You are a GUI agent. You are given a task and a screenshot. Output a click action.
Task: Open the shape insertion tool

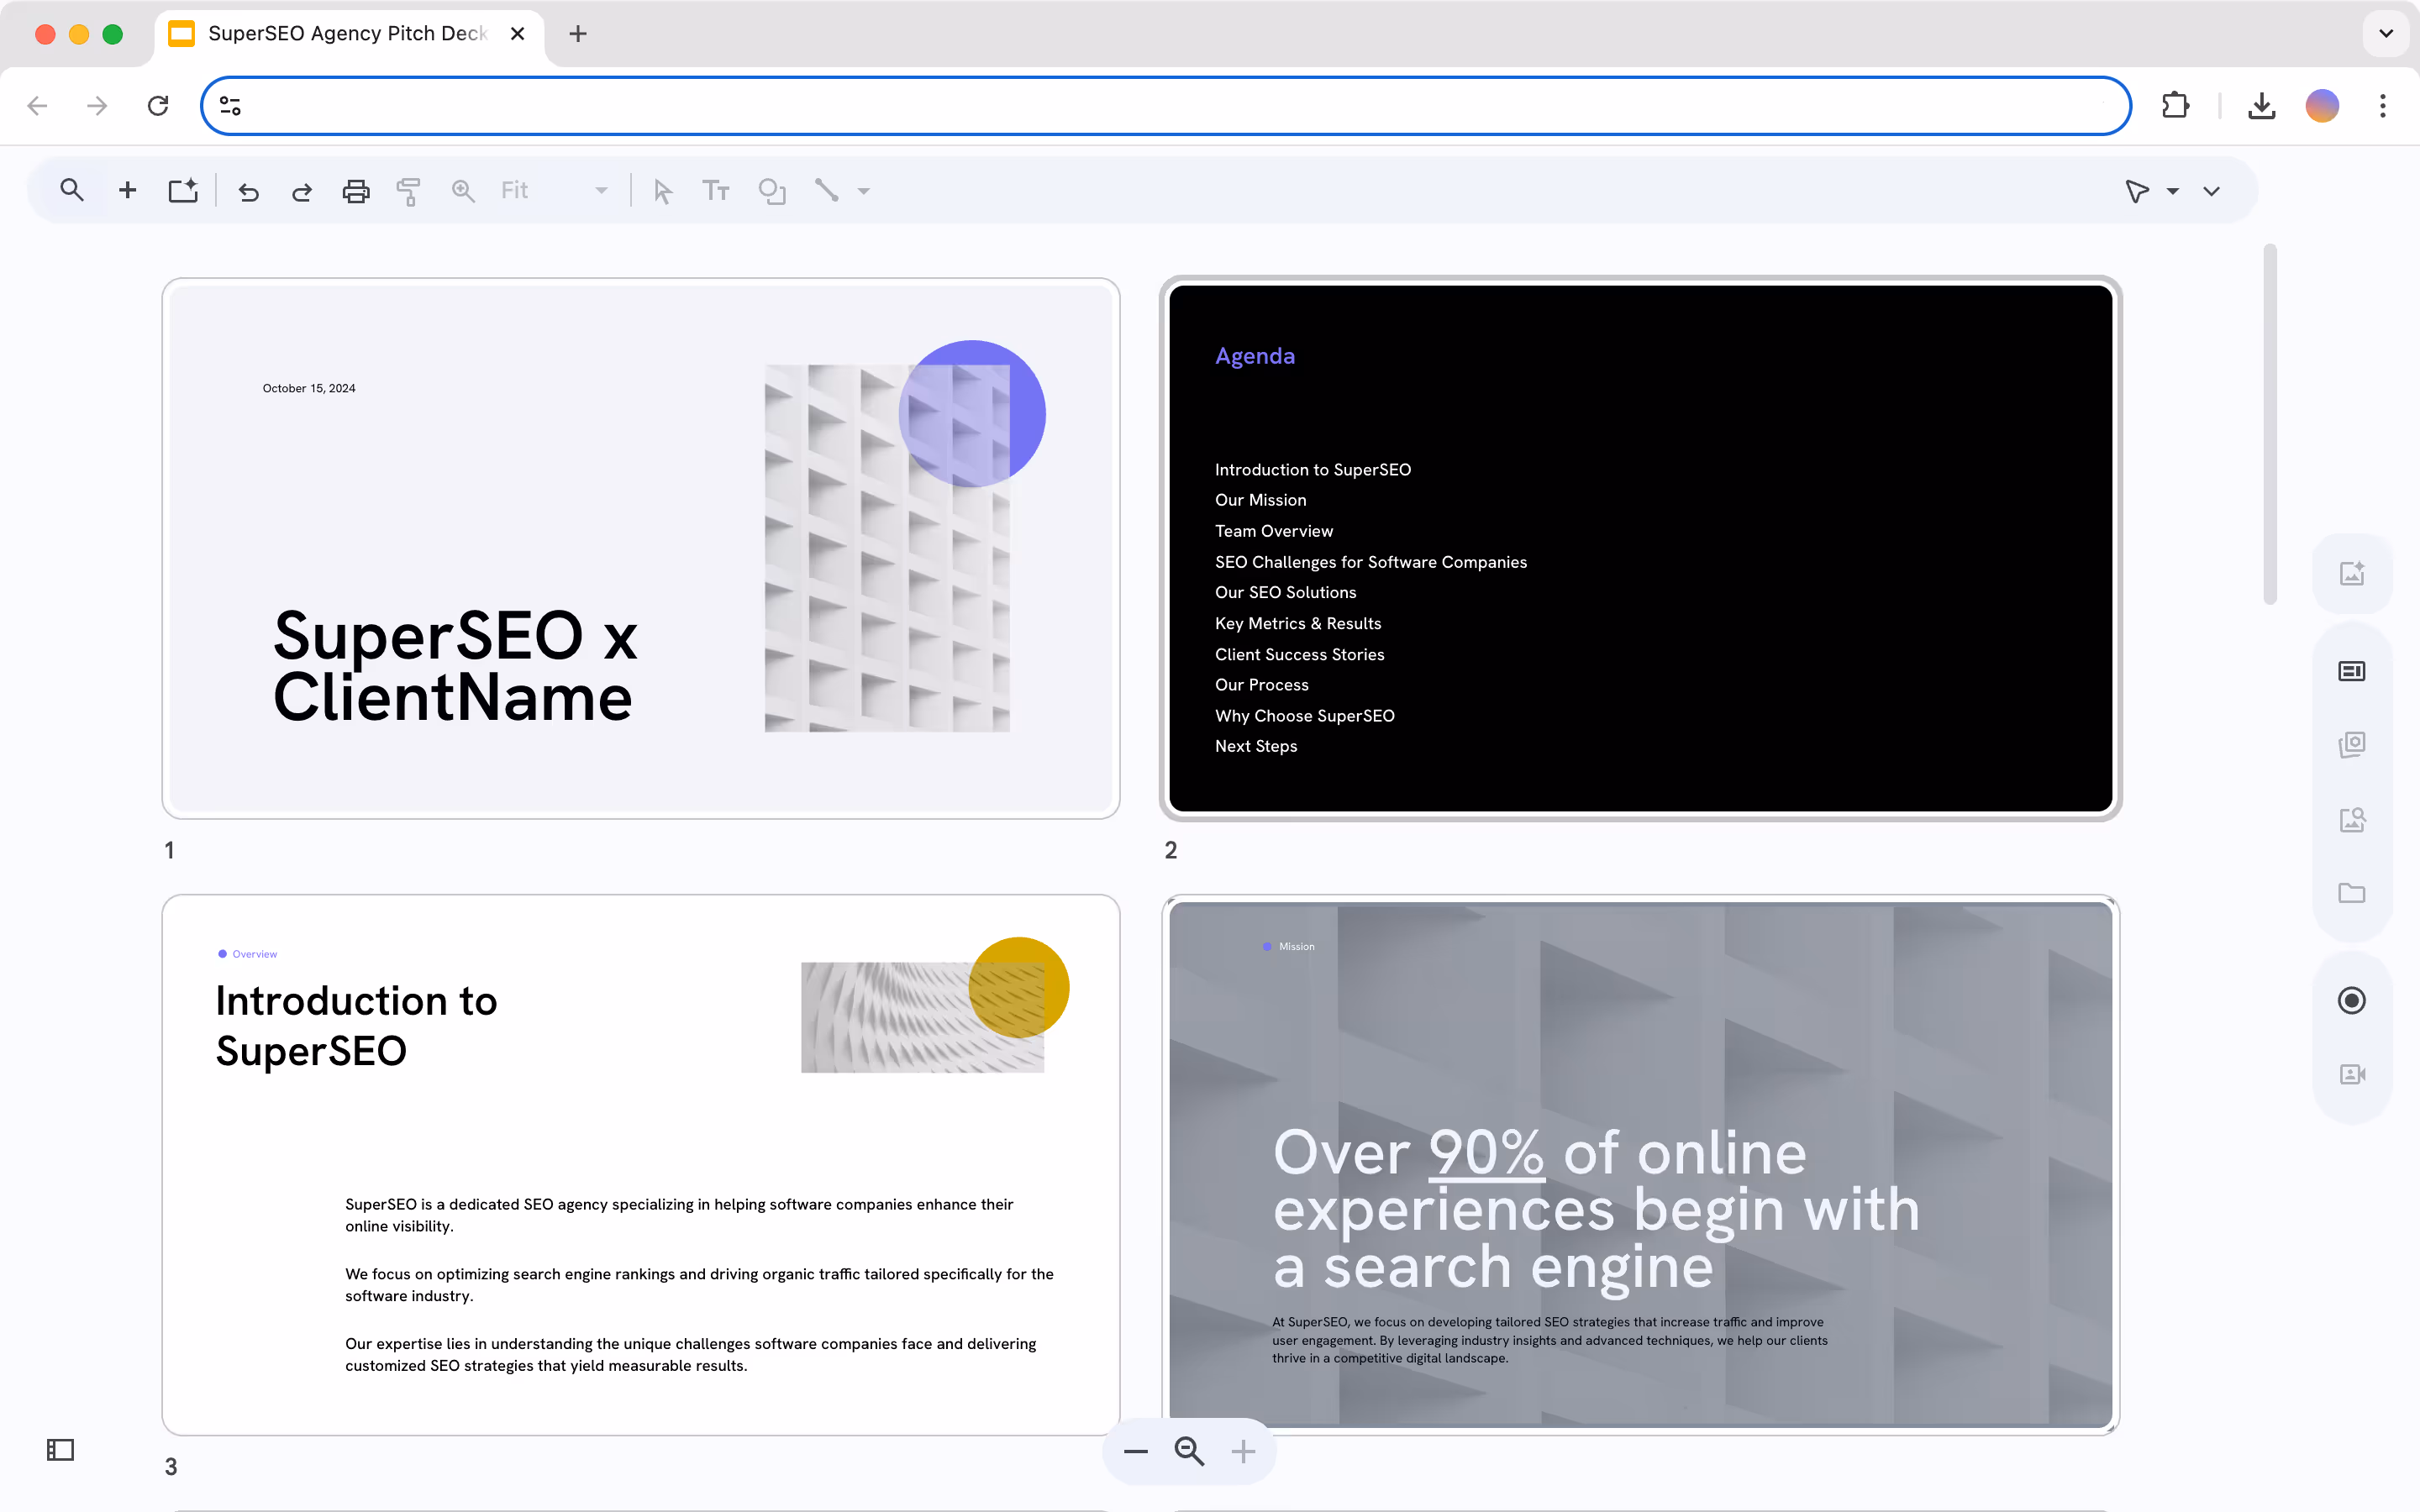pyautogui.click(x=771, y=190)
